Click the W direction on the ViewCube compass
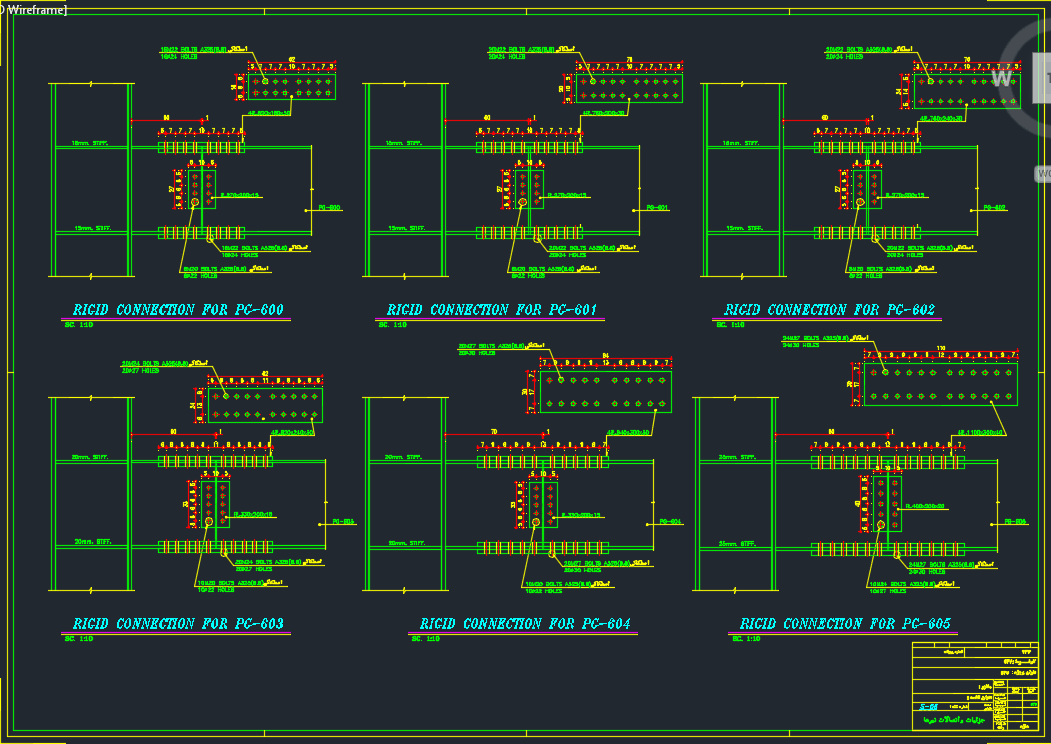 (x=1001, y=79)
